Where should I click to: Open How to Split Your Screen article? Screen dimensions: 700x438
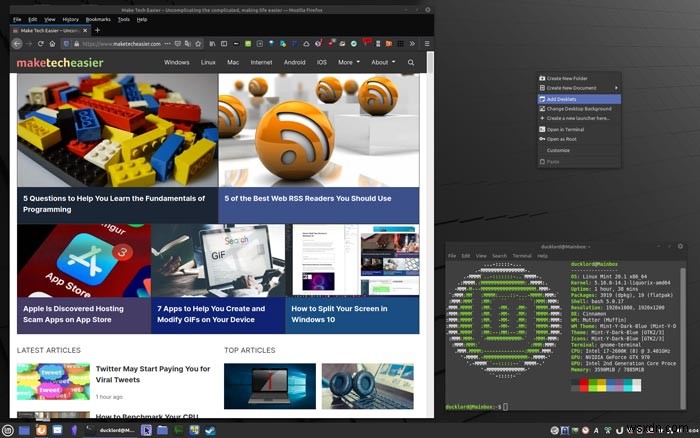(339, 314)
